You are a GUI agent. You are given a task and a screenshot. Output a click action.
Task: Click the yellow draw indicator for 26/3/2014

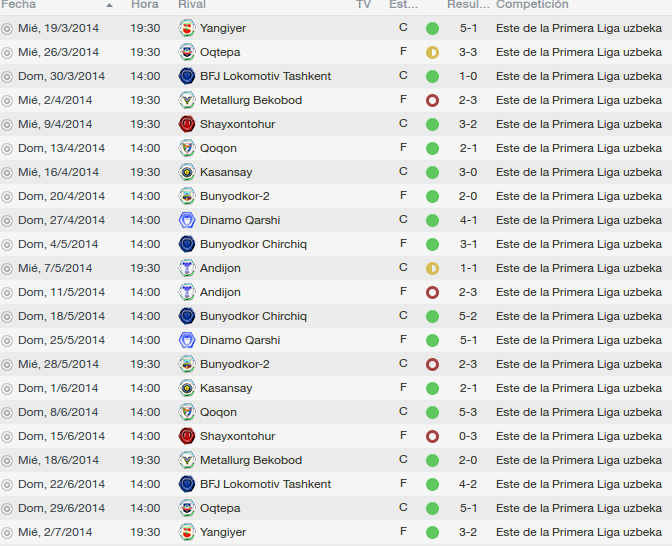click(432, 53)
